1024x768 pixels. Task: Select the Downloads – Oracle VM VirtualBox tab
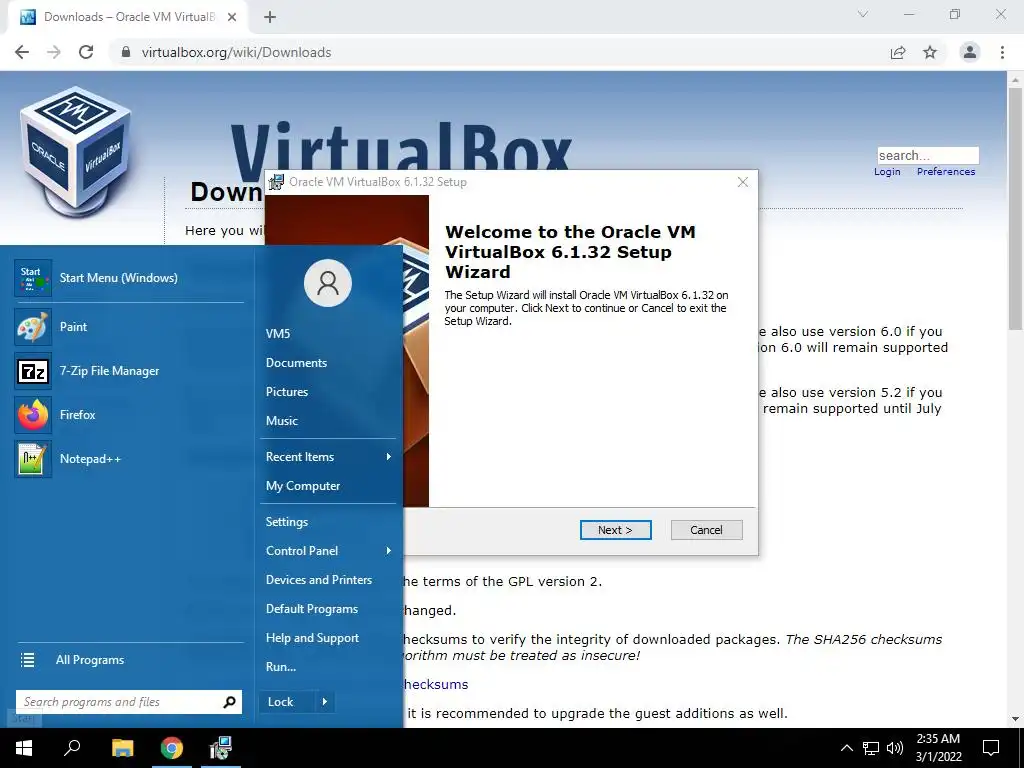point(129,17)
